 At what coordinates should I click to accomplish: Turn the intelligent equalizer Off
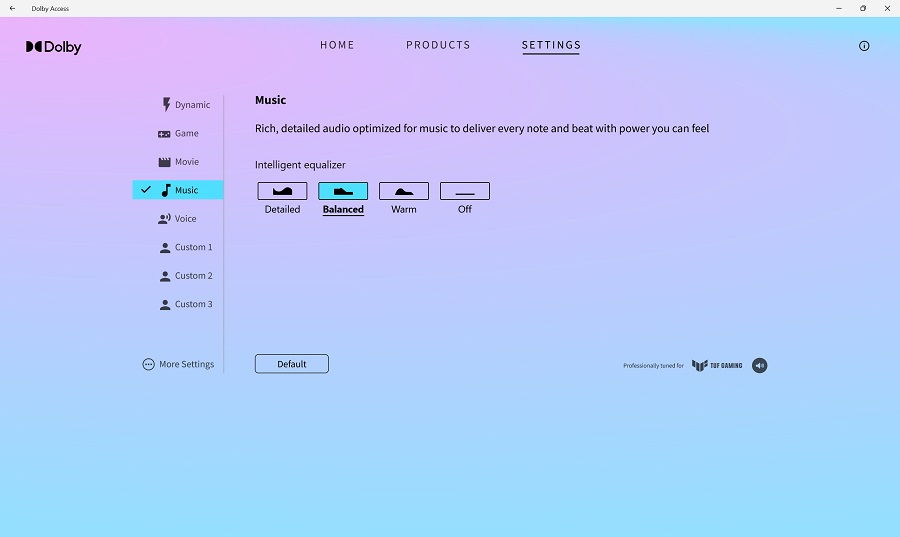[465, 191]
